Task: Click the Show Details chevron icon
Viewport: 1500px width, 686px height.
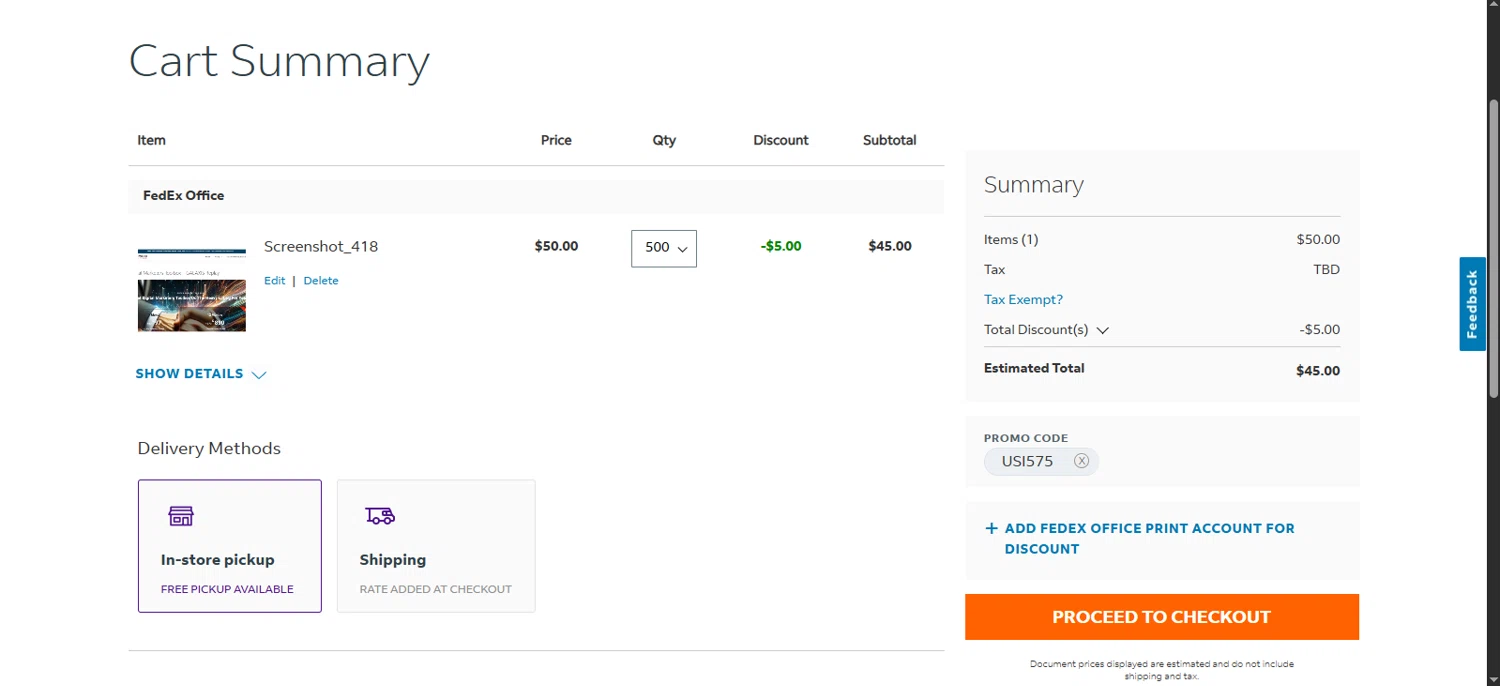Action: 259,375
